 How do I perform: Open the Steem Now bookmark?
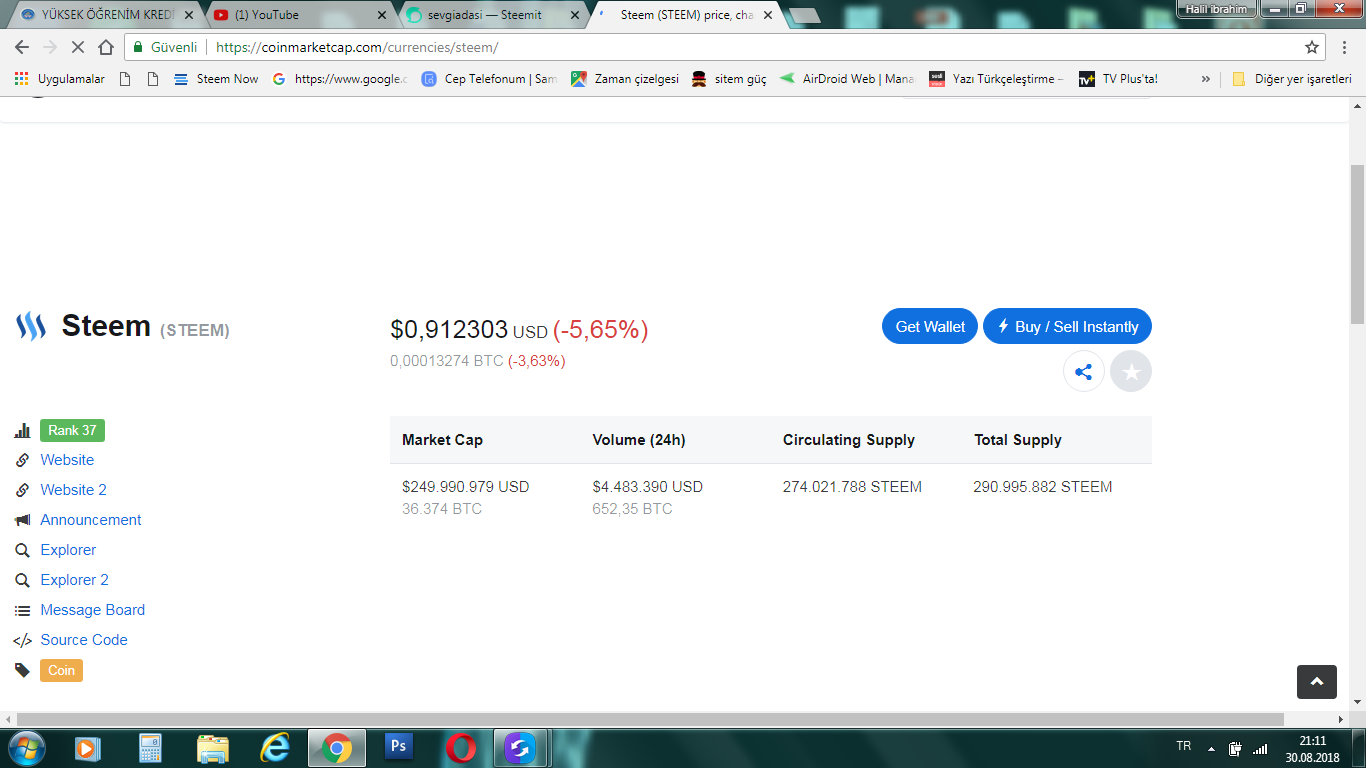(x=216, y=79)
